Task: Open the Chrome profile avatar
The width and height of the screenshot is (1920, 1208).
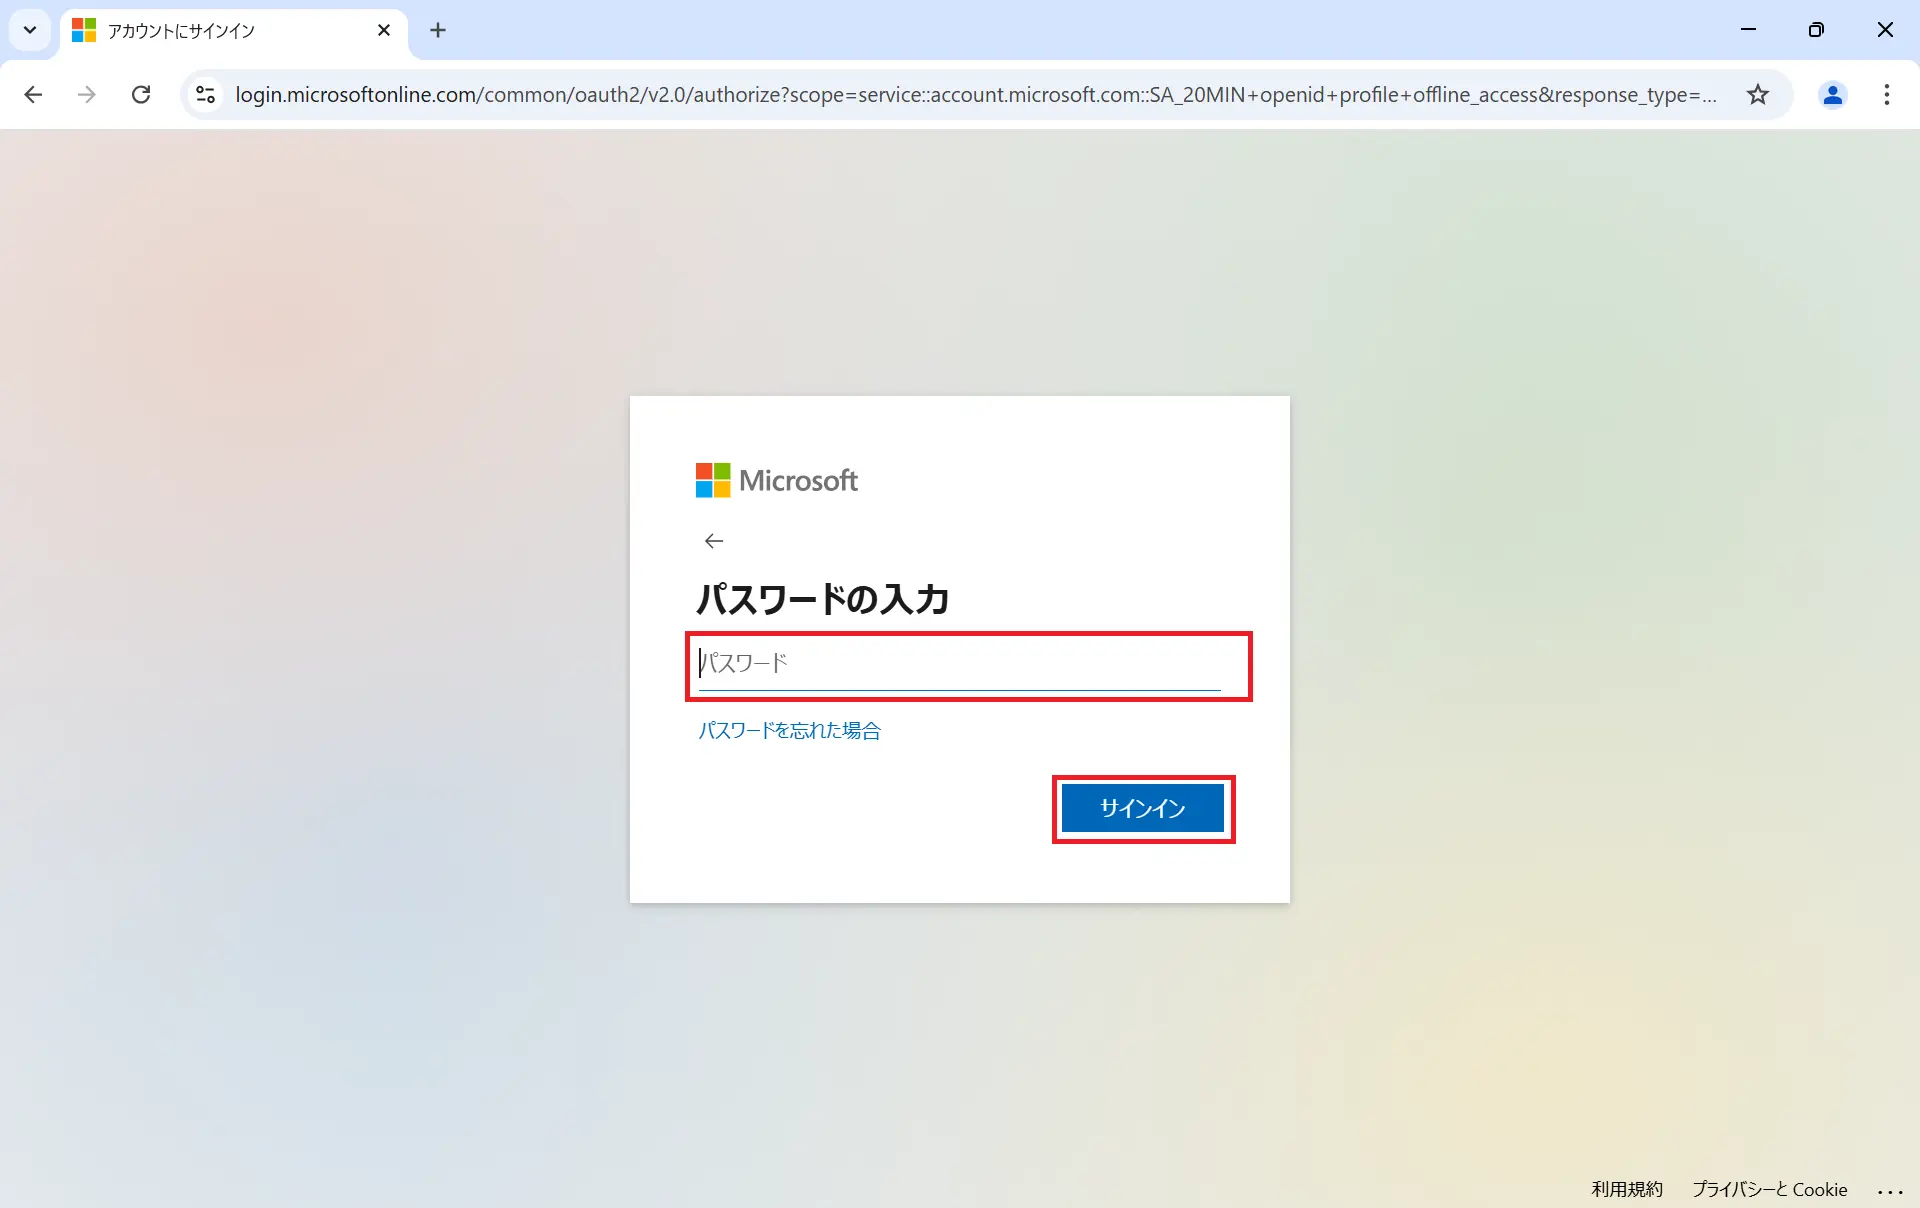Action: (x=1832, y=94)
